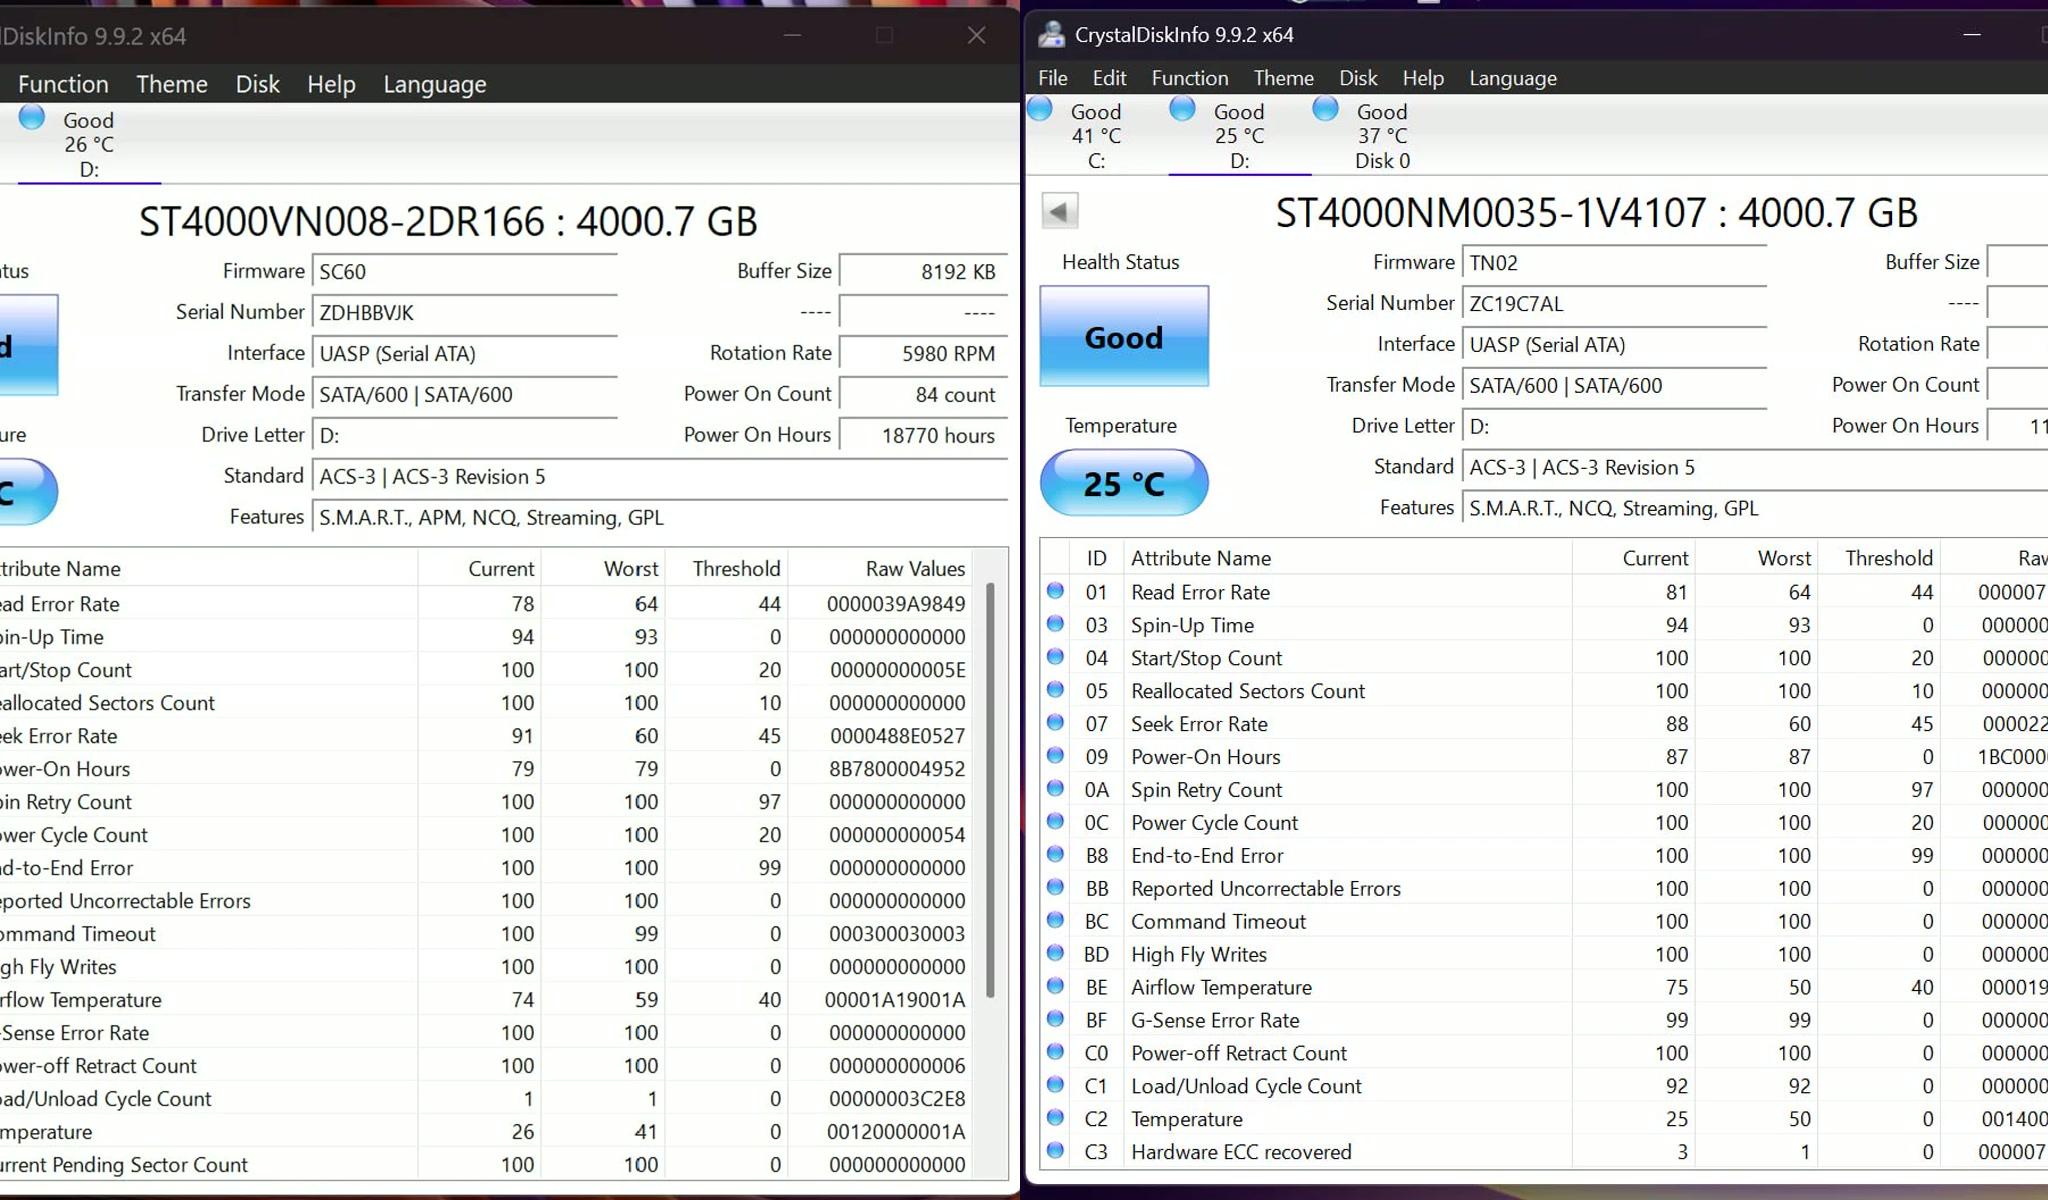
Task: Click status dot for Airflow Temperature in right window
Action: [1055, 986]
